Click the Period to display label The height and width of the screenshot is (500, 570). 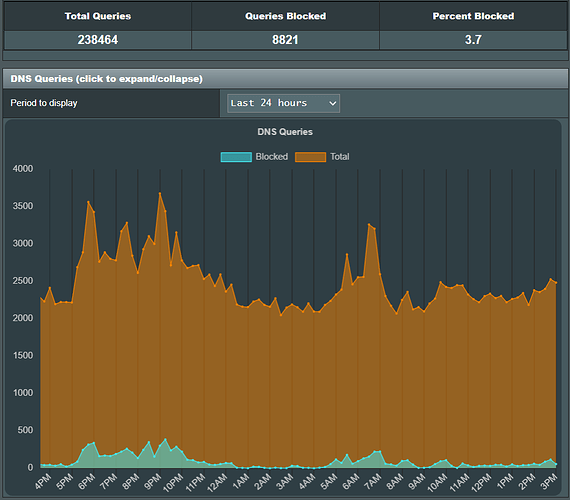click(44, 103)
